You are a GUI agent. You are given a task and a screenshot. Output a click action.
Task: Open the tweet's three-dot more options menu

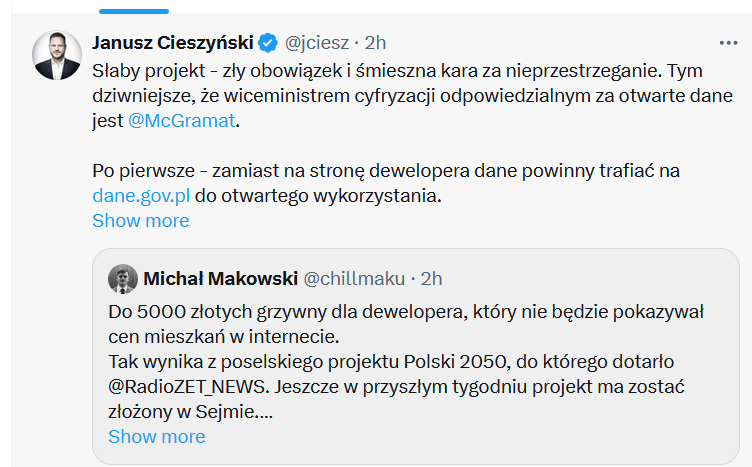(728, 43)
